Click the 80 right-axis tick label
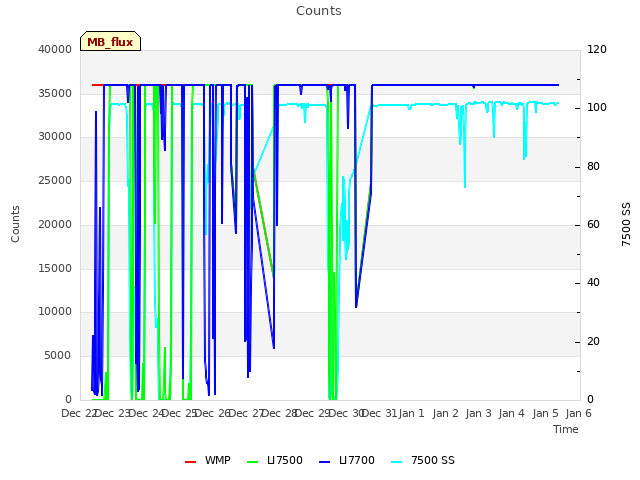Image resolution: width=640 pixels, height=480 pixels. [x=593, y=167]
